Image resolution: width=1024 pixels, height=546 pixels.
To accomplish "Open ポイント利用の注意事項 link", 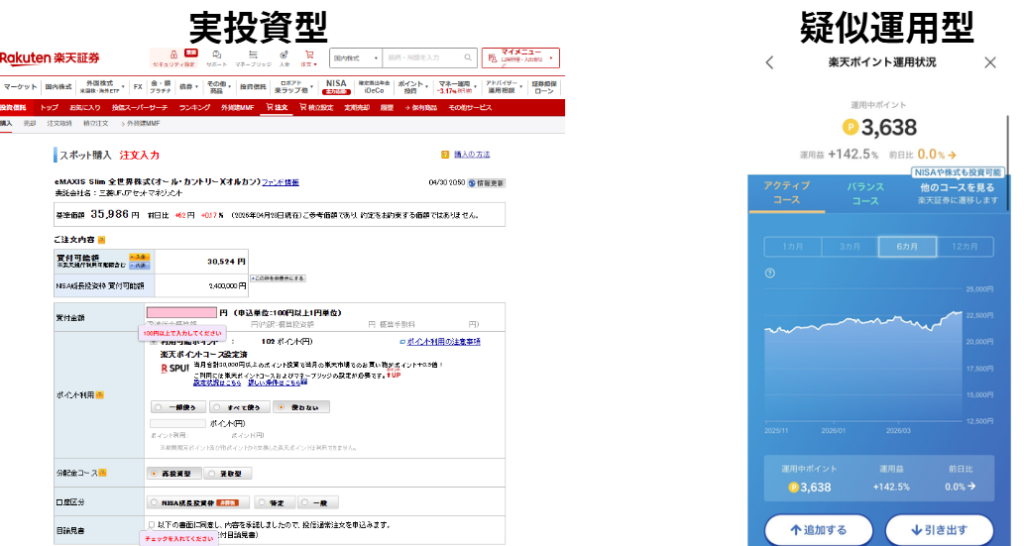I will click(x=443, y=342).
